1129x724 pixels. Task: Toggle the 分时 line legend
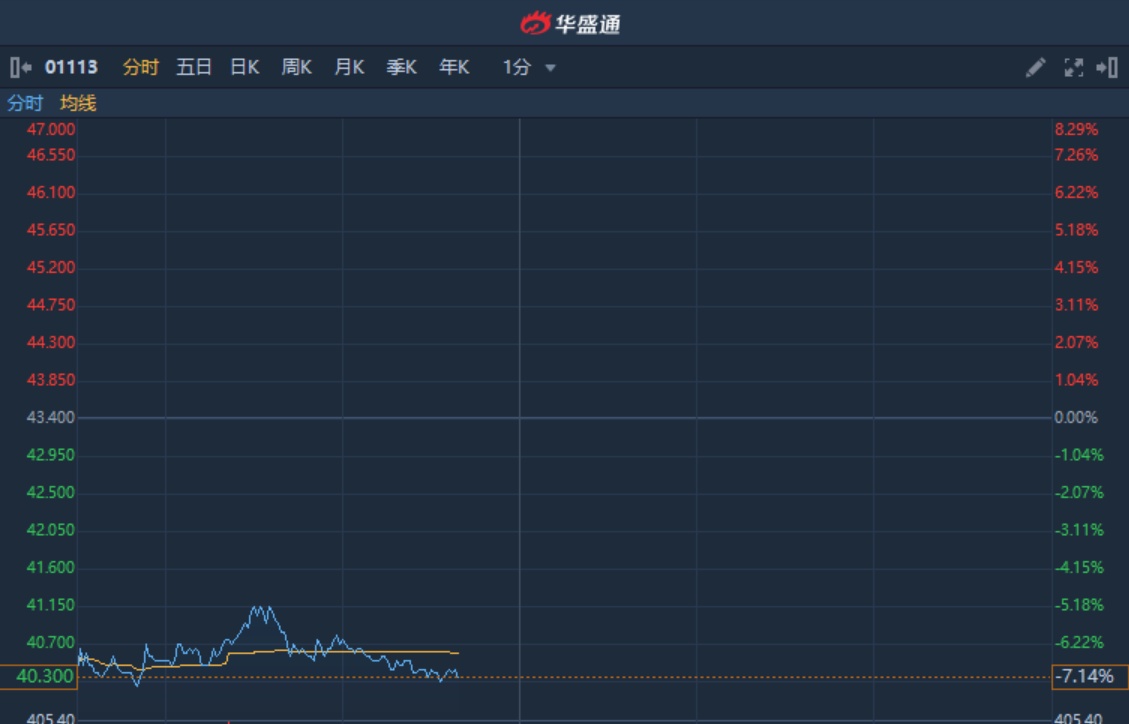point(25,103)
